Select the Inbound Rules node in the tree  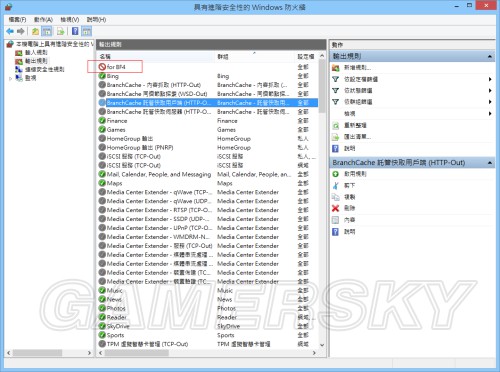[36, 52]
